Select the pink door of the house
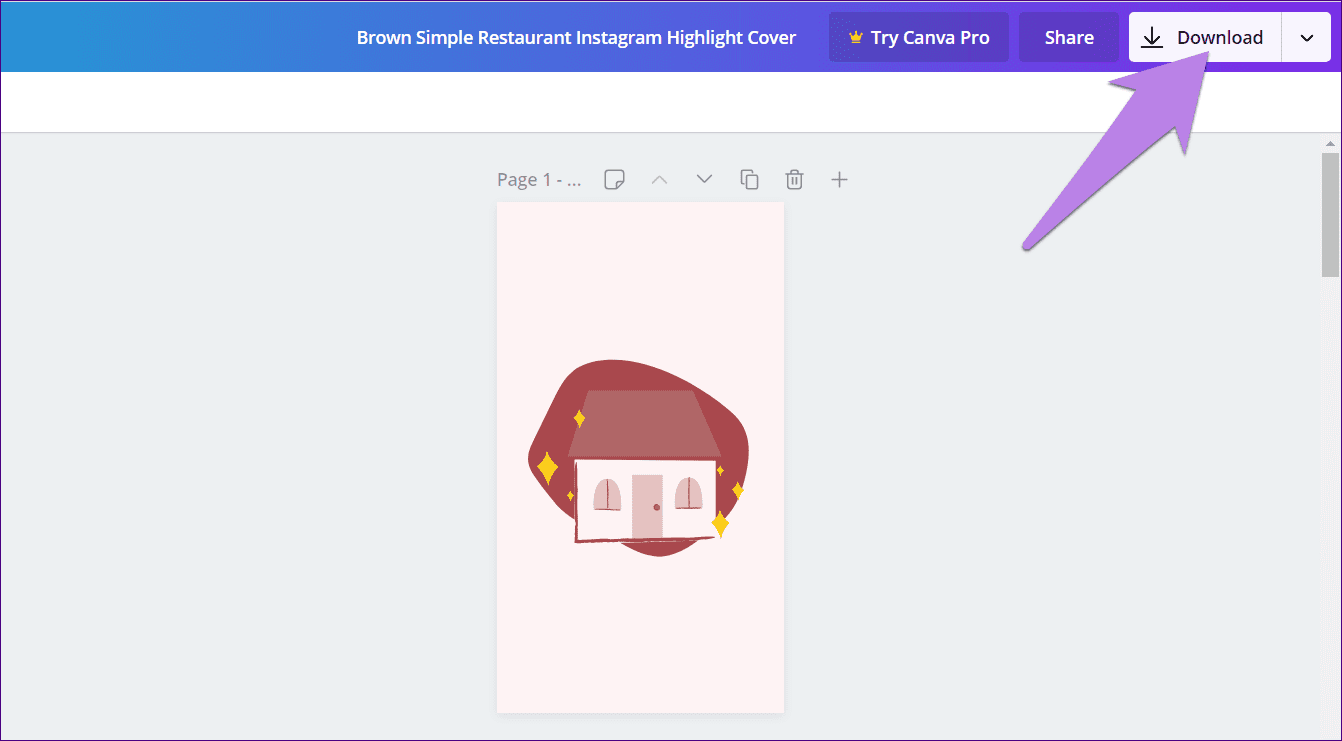 pyautogui.click(x=647, y=507)
